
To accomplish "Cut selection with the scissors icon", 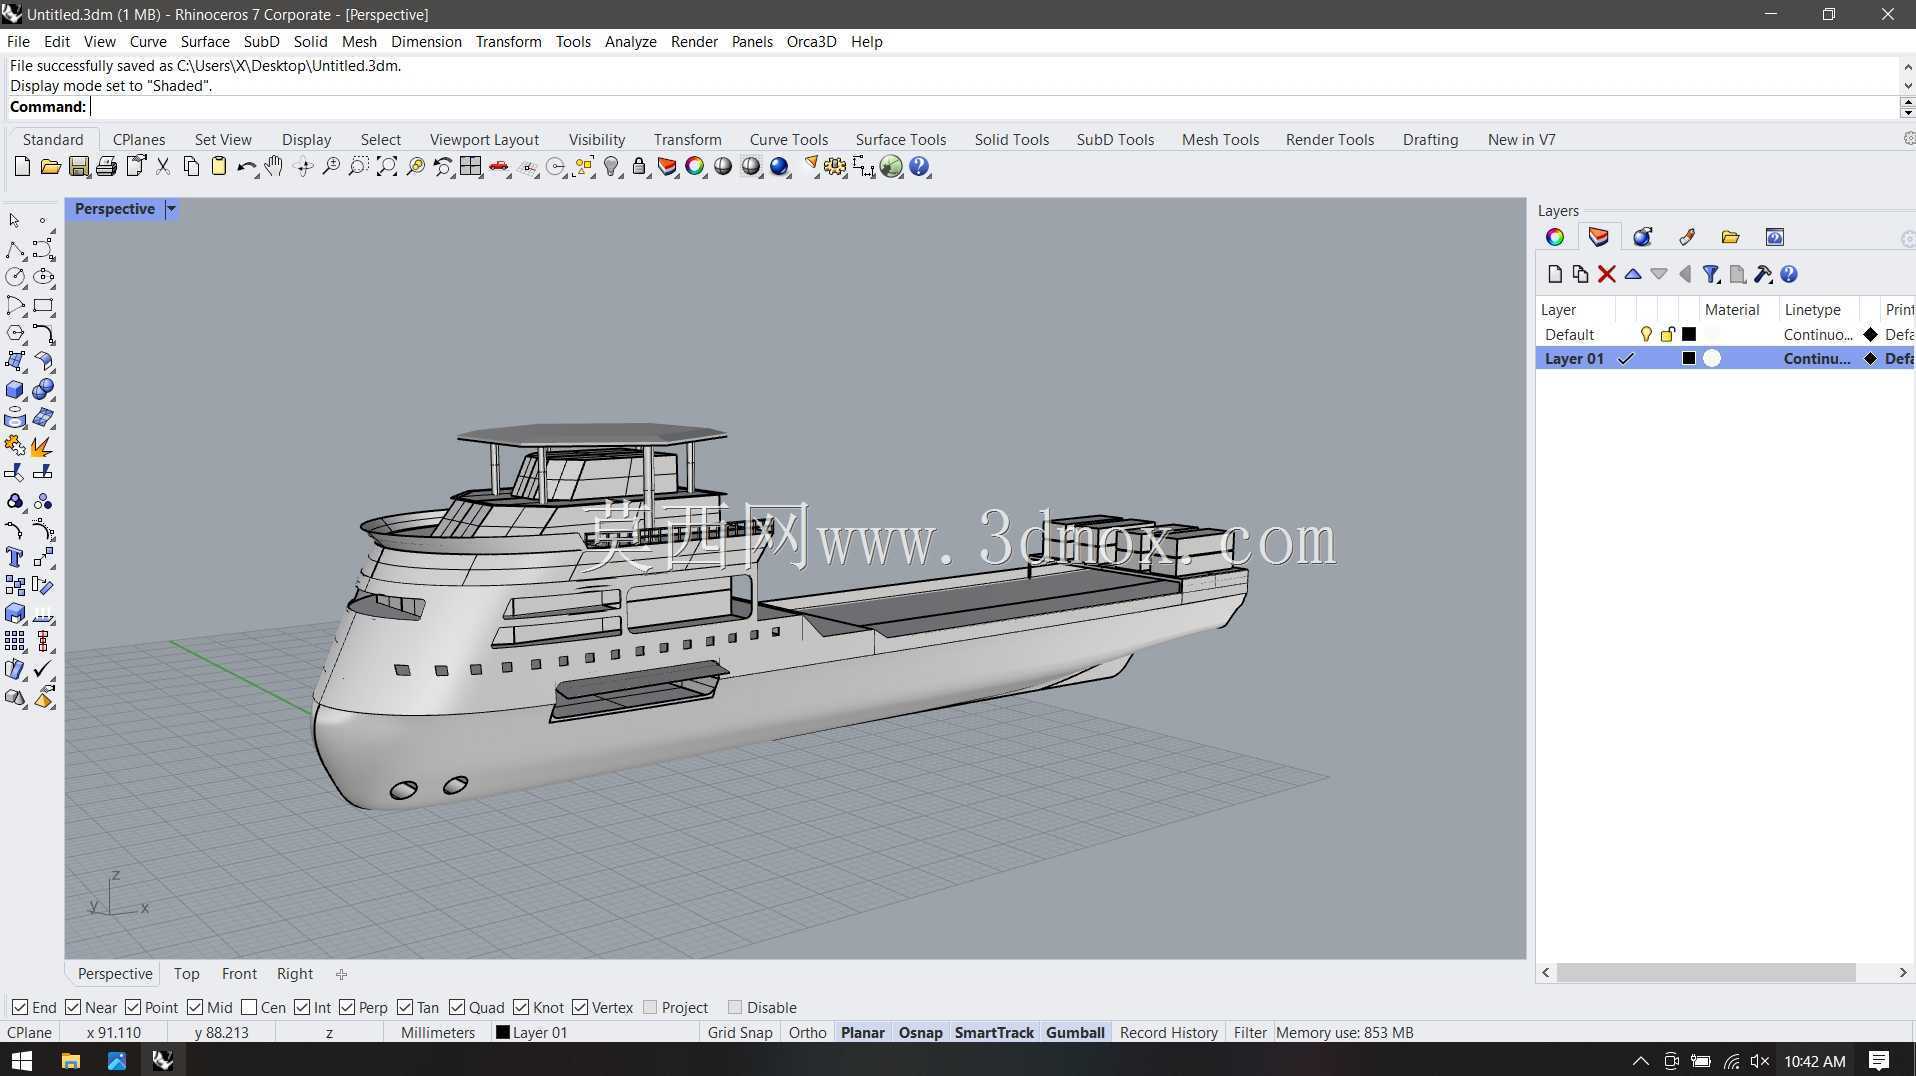I will pos(163,167).
